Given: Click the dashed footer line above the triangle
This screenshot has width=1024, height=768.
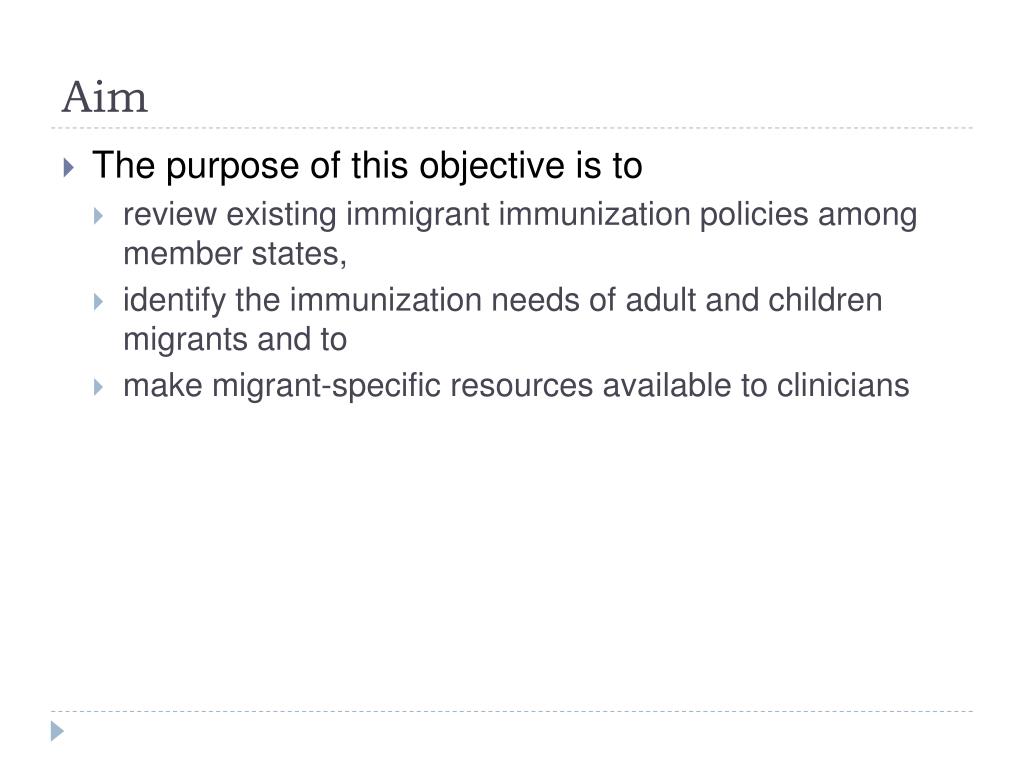Looking at the screenshot, I should 512,711.
